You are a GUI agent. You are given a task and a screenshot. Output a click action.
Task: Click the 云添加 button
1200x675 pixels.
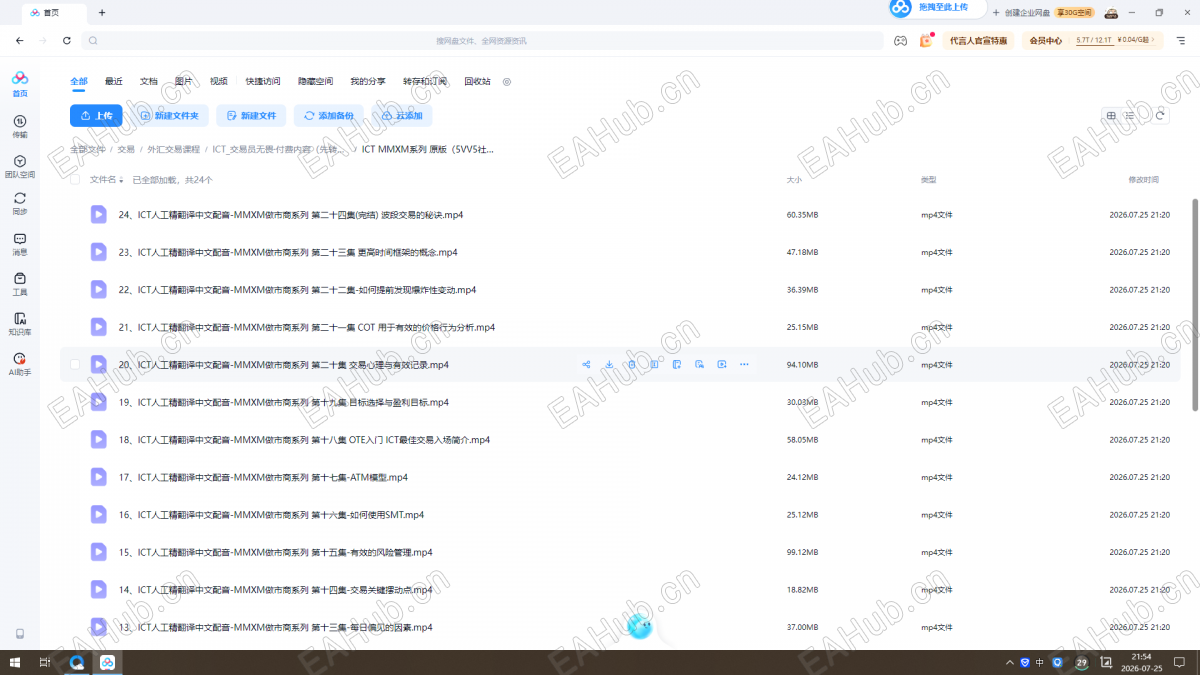tap(402, 115)
